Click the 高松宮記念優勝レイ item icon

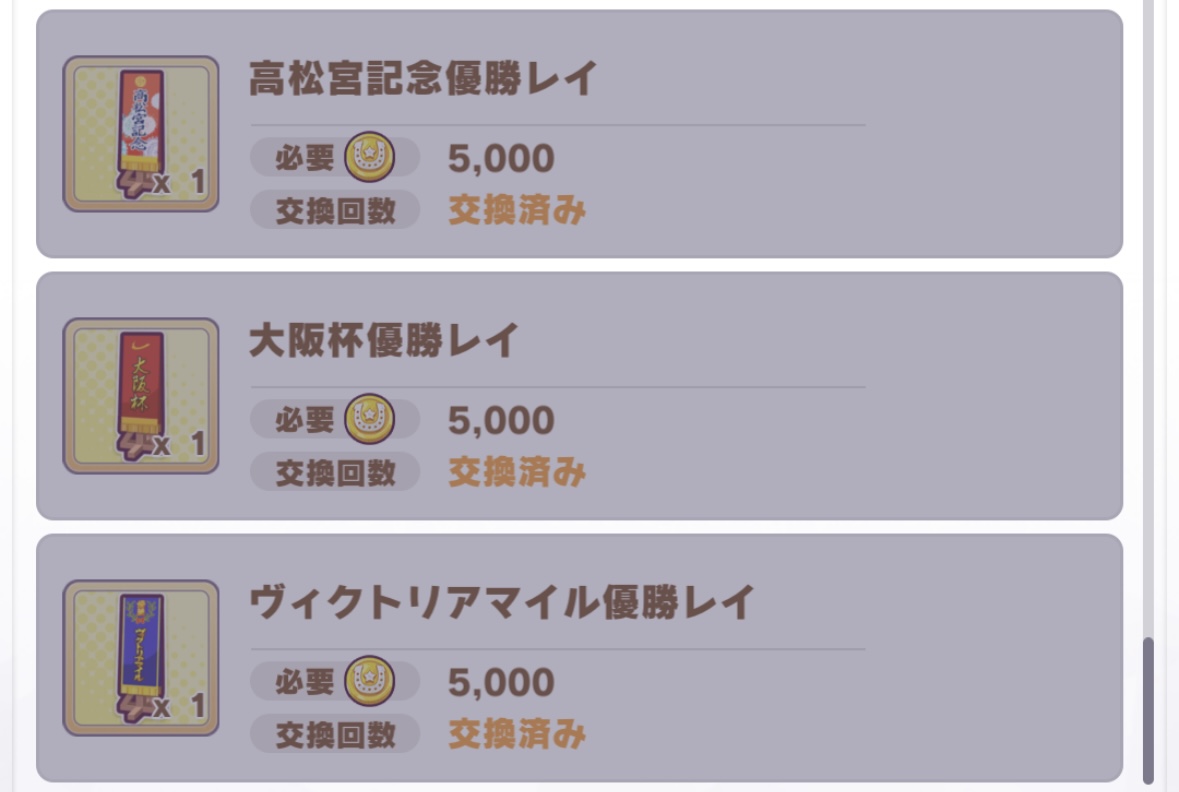click(141, 134)
